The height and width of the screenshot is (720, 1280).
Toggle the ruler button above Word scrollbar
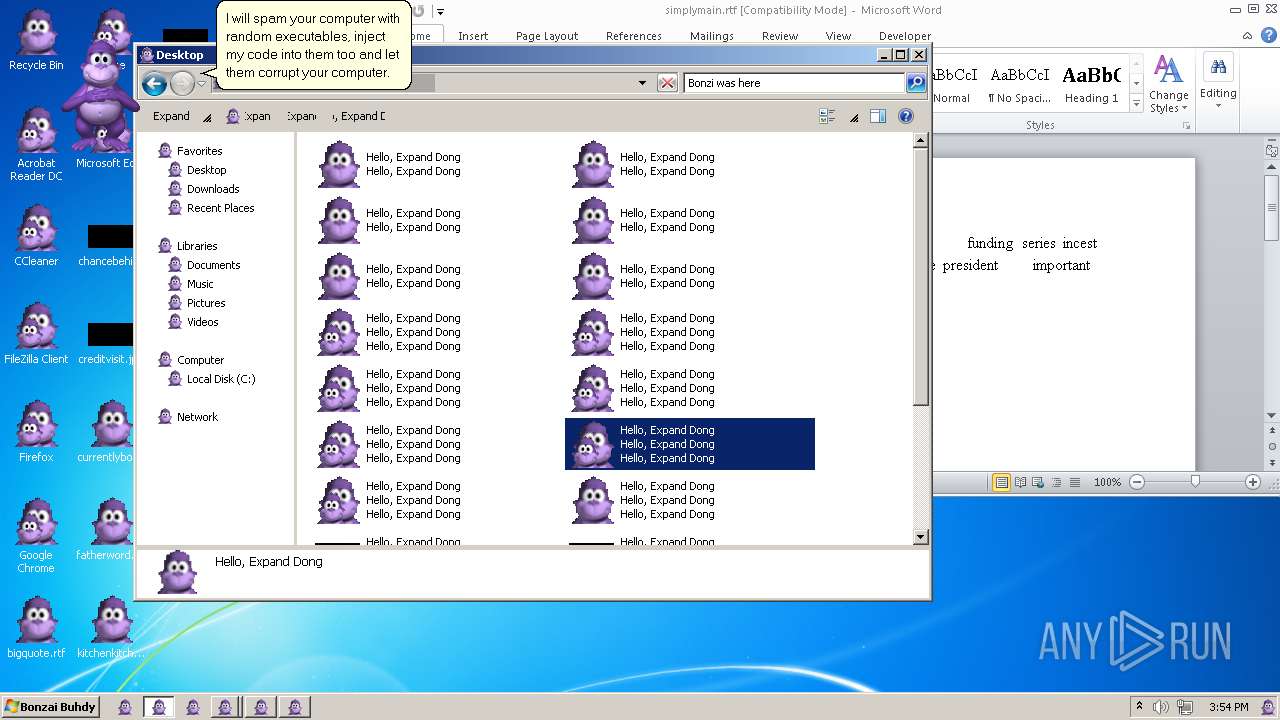pyautogui.click(x=1272, y=152)
